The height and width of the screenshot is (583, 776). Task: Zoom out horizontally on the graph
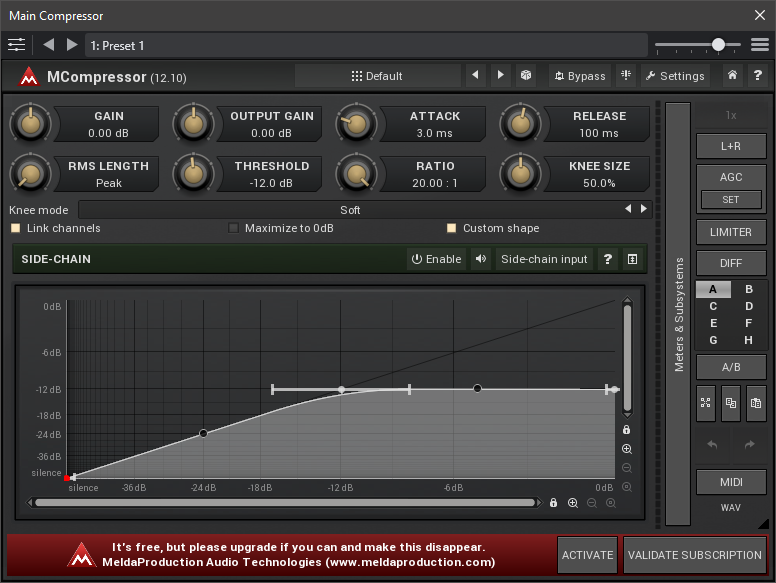[592, 503]
